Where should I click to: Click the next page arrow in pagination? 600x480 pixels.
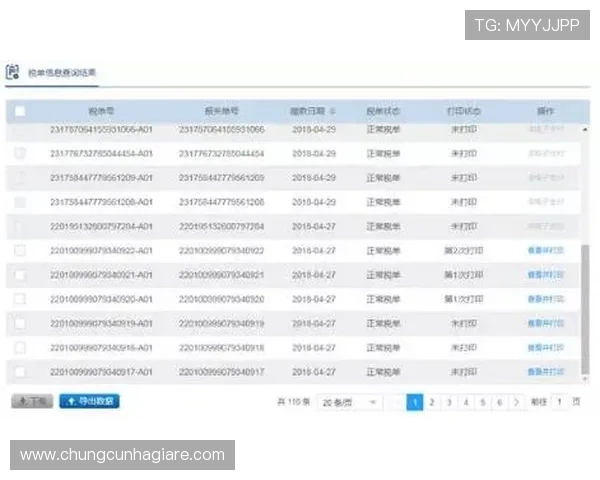[516, 402]
